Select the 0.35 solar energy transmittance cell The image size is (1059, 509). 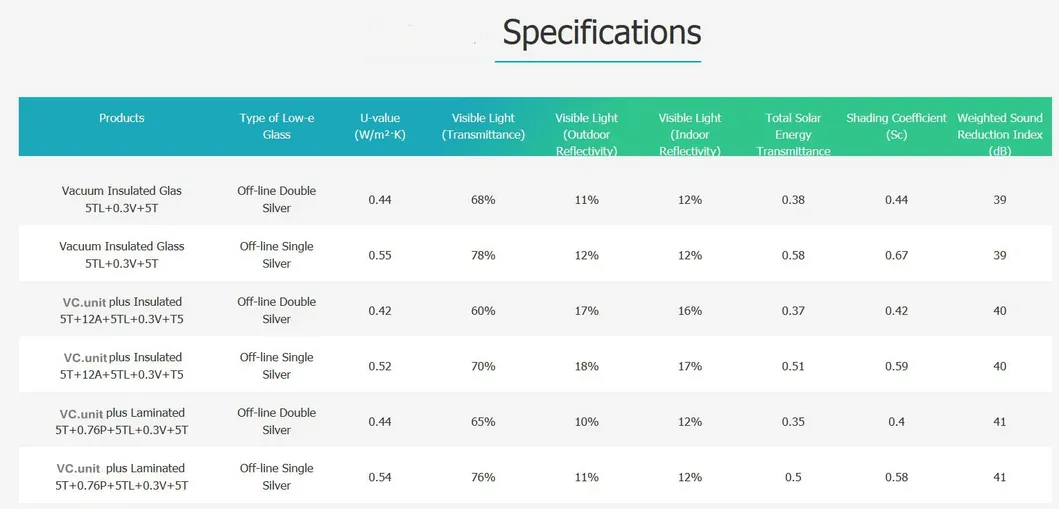tap(793, 422)
